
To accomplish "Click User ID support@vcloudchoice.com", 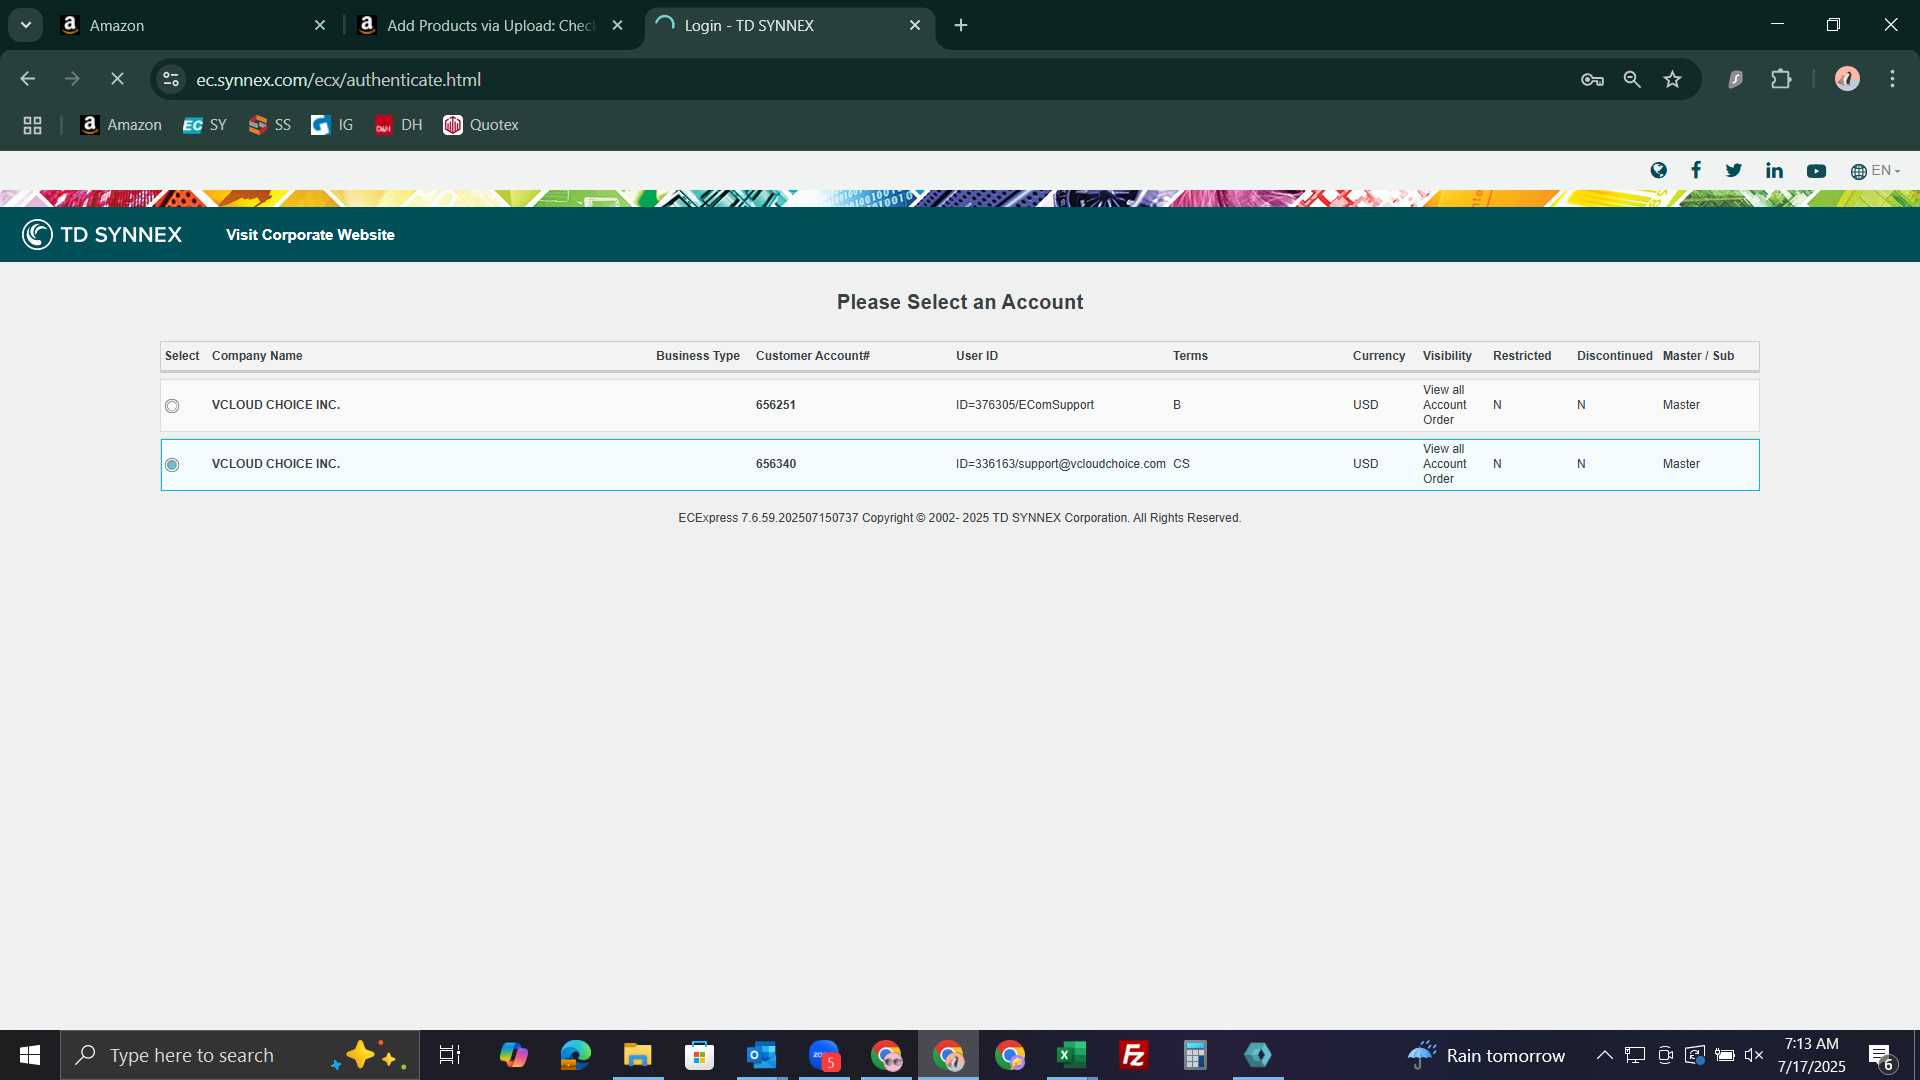I will pos(1061,464).
